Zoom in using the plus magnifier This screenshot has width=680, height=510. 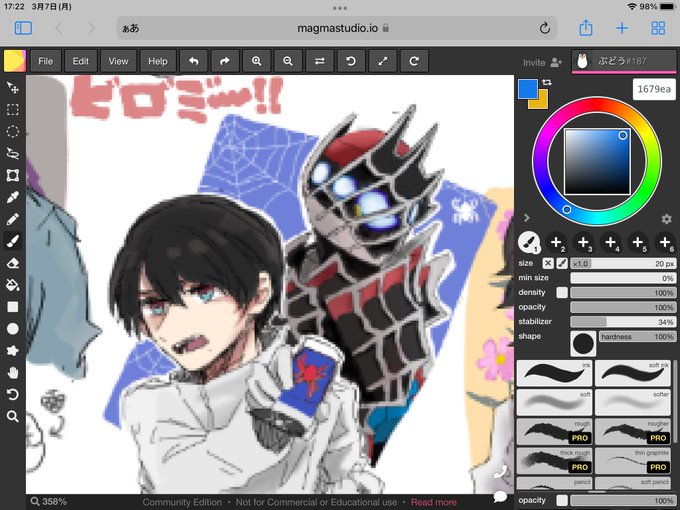pyautogui.click(x=256, y=61)
